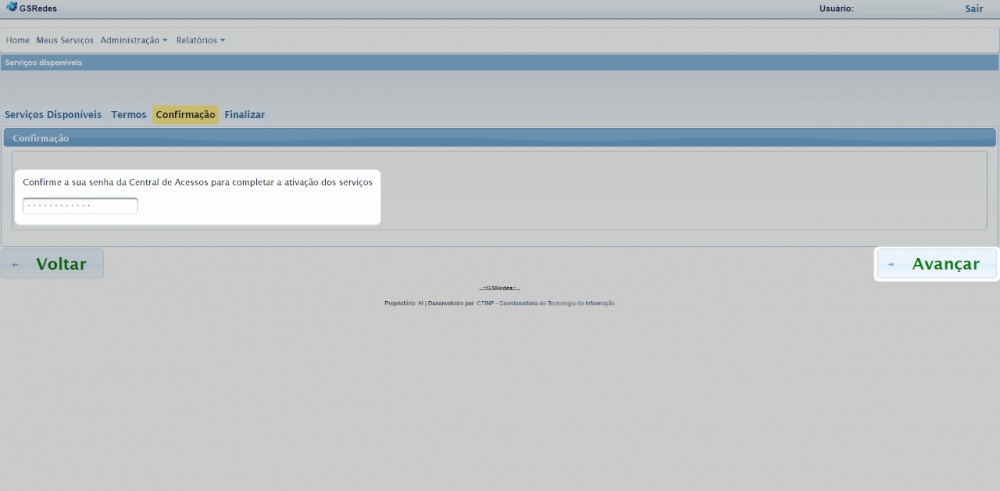Click the GSRedes title text in header
This screenshot has width=1000, height=491.
click(x=38, y=8)
